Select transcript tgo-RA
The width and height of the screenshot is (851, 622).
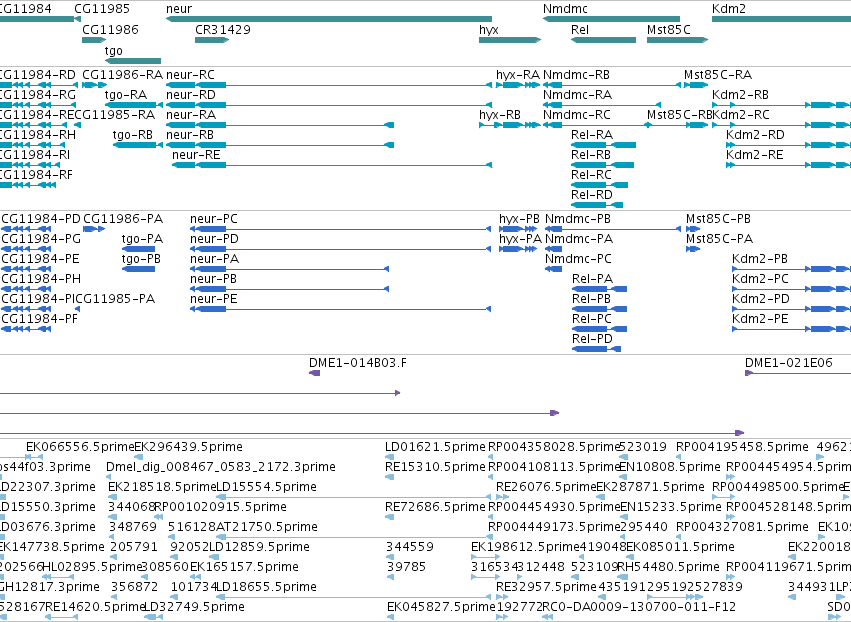pyautogui.click(x=133, y=105)
